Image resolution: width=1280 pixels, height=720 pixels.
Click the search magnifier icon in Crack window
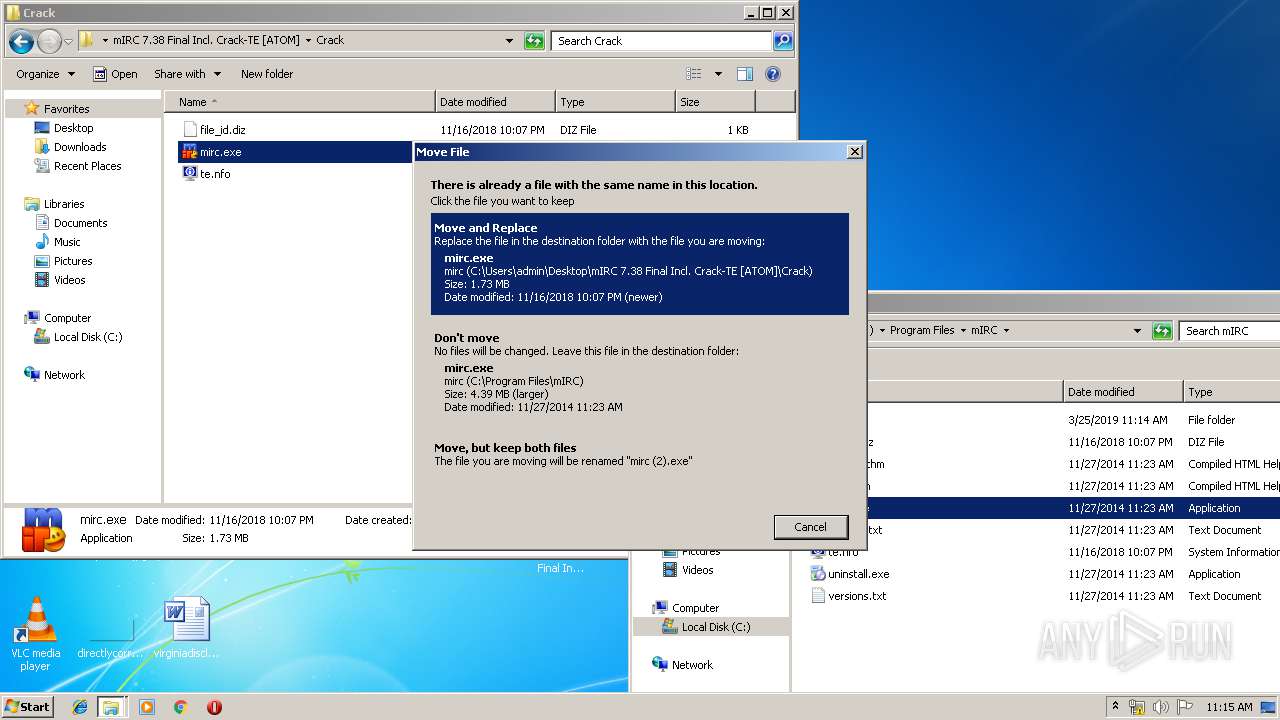tap(783, 41)
